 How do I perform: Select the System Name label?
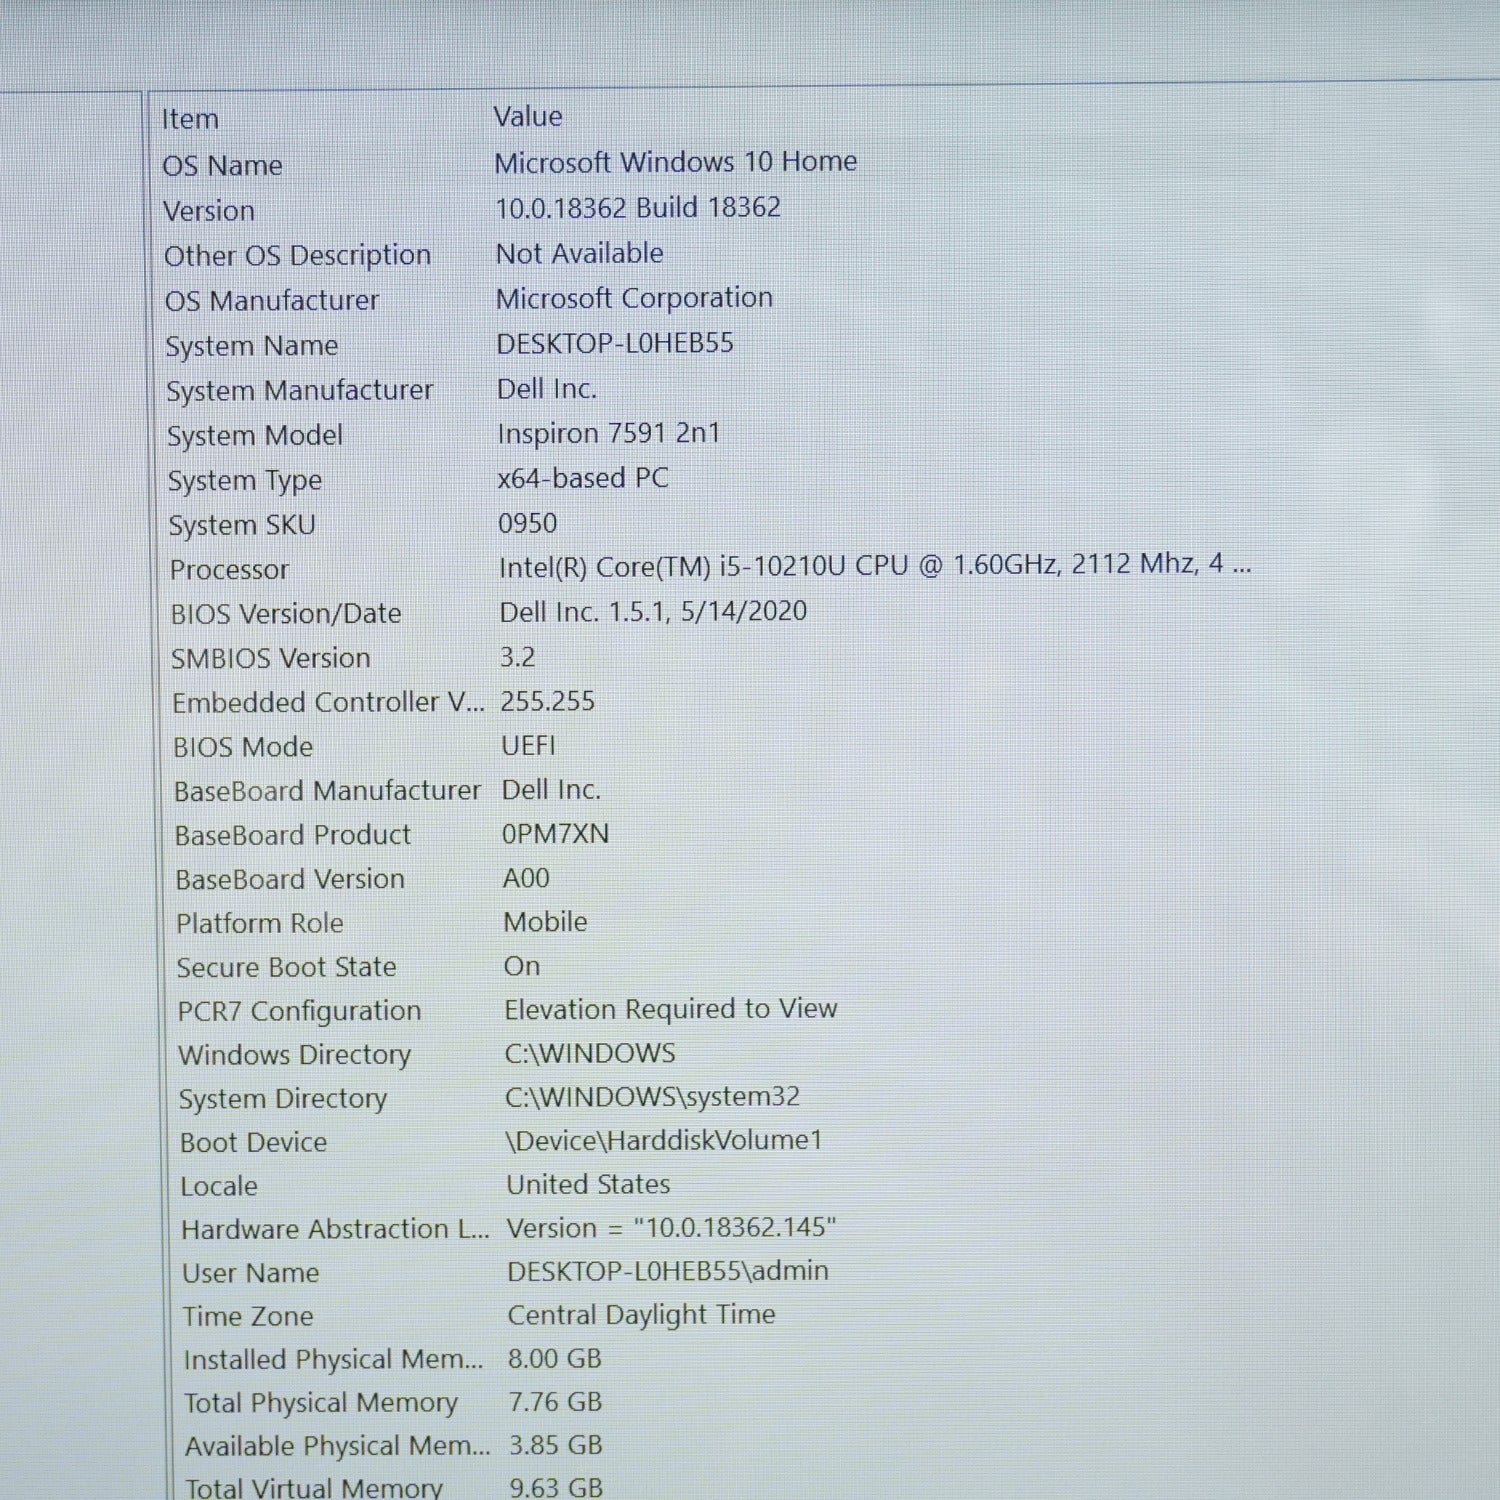[252, 346]
